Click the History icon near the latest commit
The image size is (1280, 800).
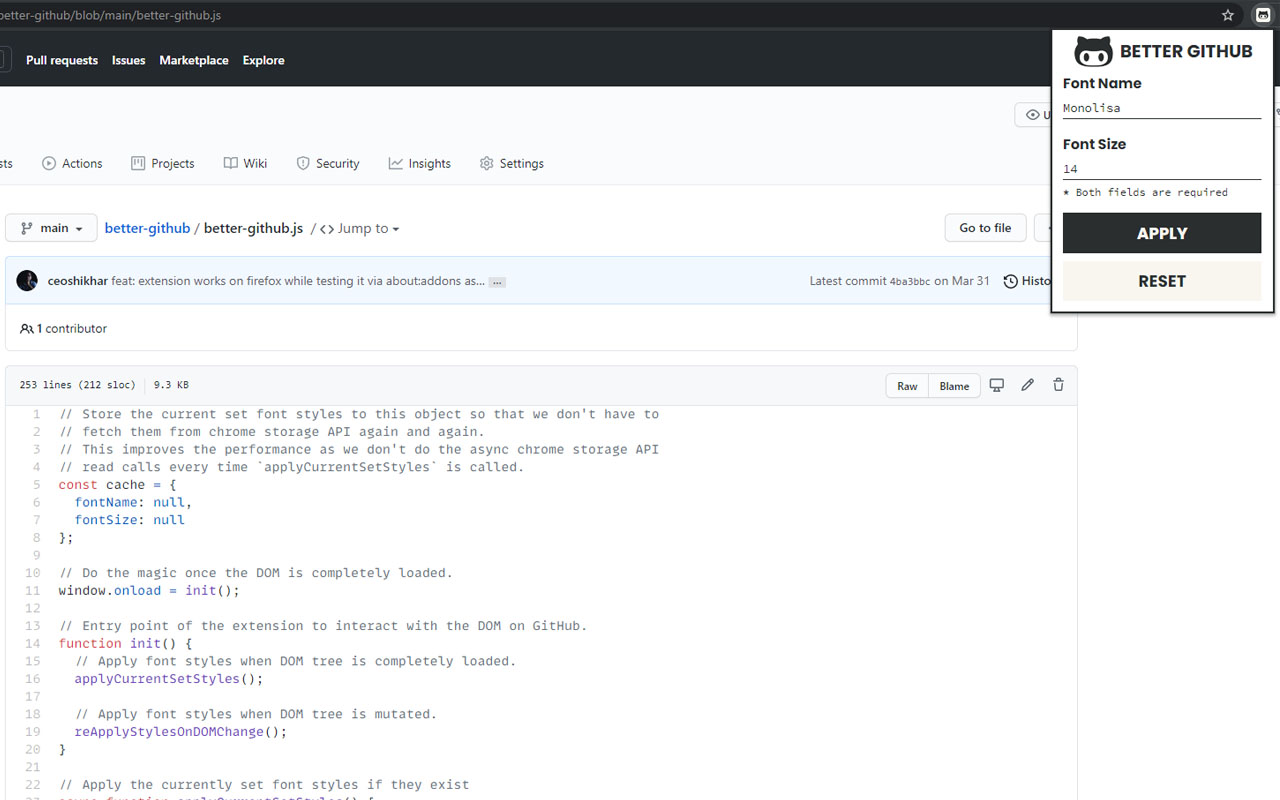[x=1009, y=281]
